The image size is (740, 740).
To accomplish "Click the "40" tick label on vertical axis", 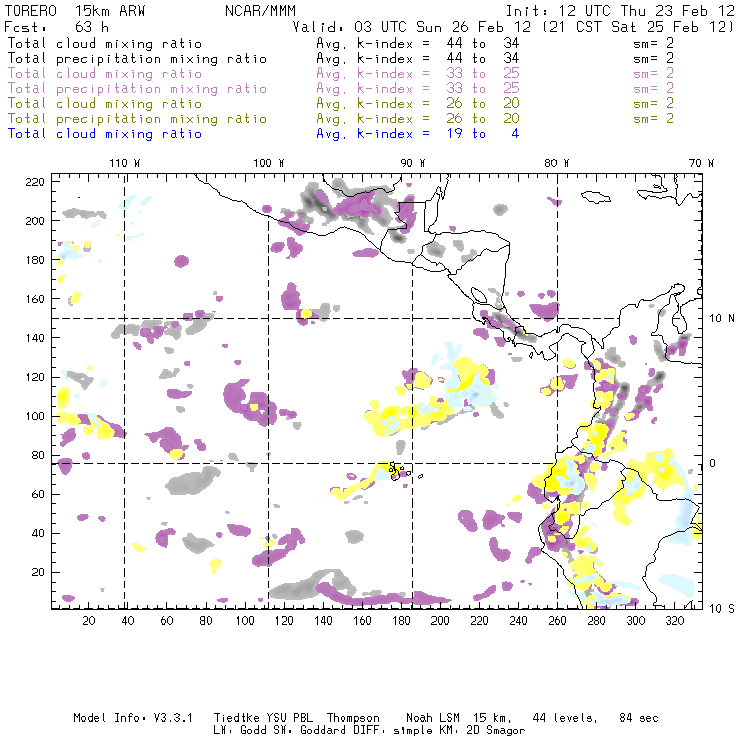I will click(38, 533).
